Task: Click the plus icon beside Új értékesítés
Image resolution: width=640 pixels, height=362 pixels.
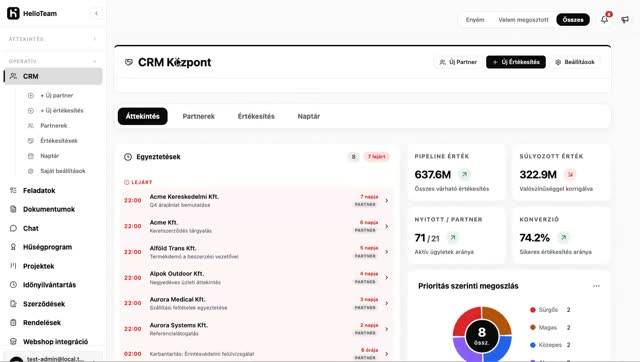Action: tap(31, 111)
